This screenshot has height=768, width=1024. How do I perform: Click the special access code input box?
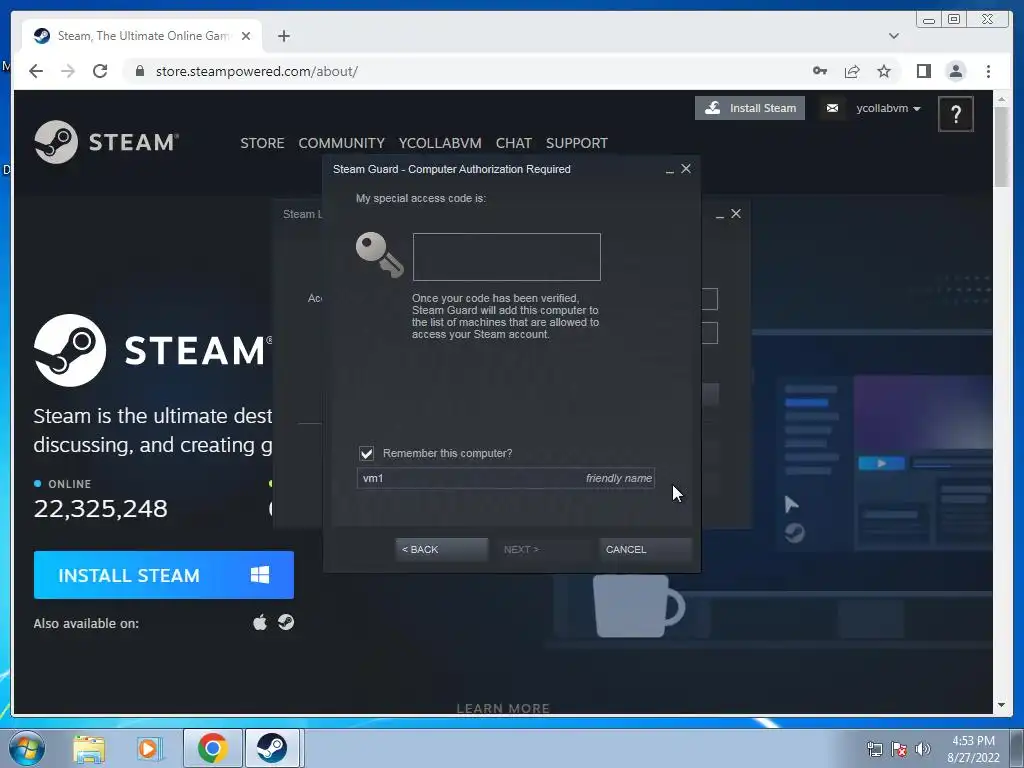point(507,257)
